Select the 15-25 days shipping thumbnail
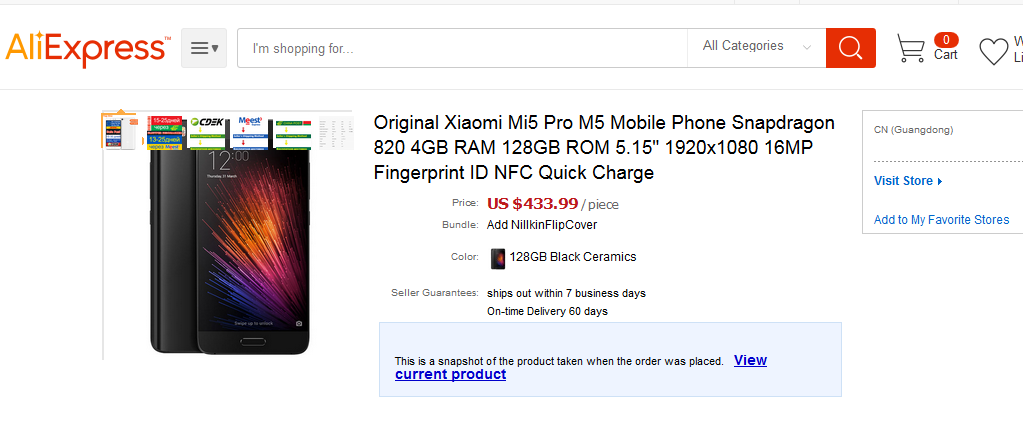Screen dimensions: 1023x429 coord(167,132)
